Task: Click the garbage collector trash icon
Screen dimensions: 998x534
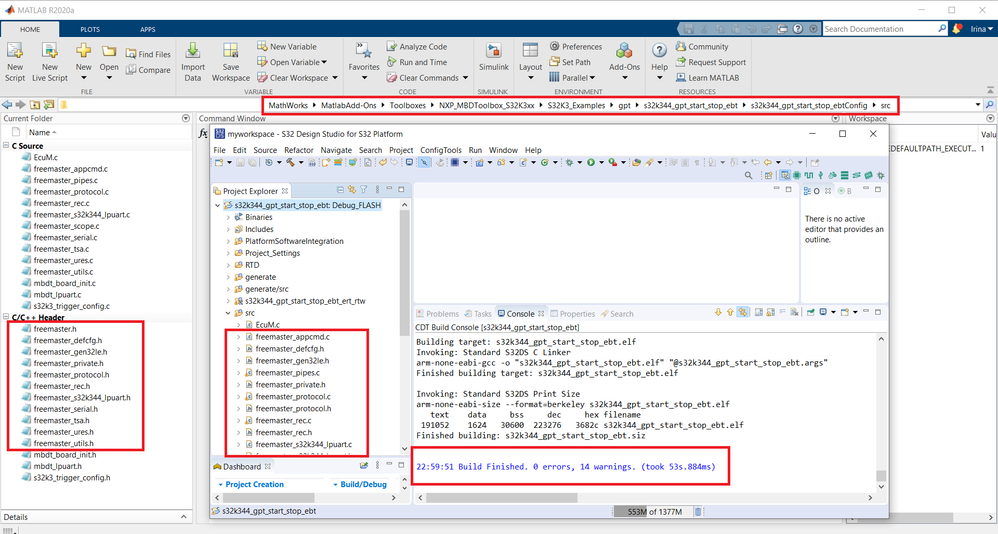Action: click(698, 512)
